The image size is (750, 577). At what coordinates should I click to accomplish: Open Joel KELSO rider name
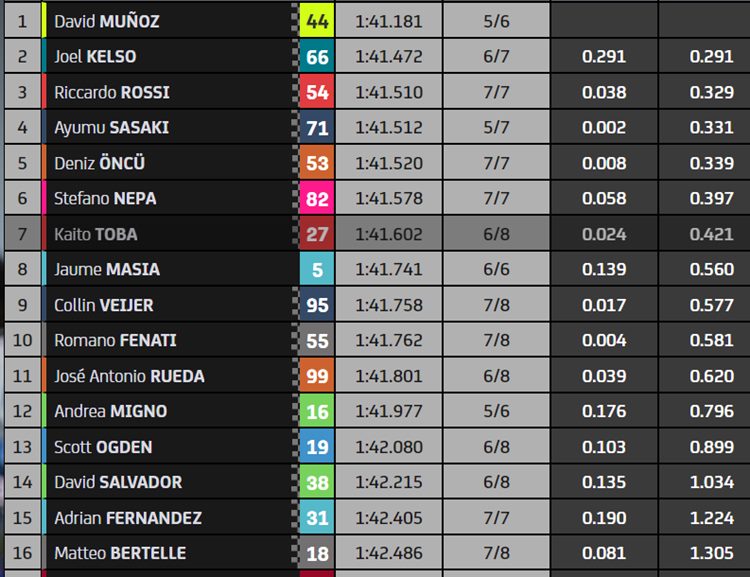click(95, 56)
